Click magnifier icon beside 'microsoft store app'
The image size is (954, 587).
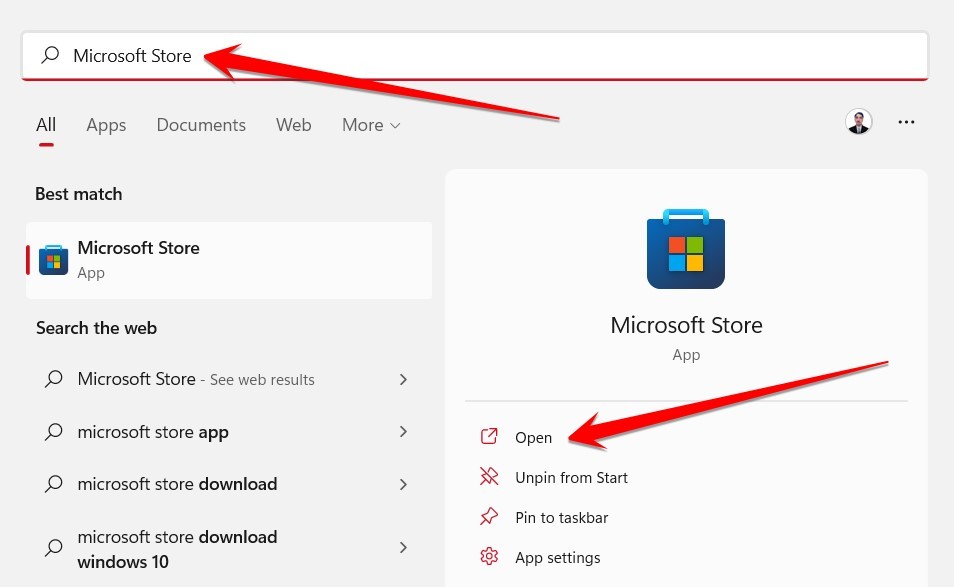[54, 432]
